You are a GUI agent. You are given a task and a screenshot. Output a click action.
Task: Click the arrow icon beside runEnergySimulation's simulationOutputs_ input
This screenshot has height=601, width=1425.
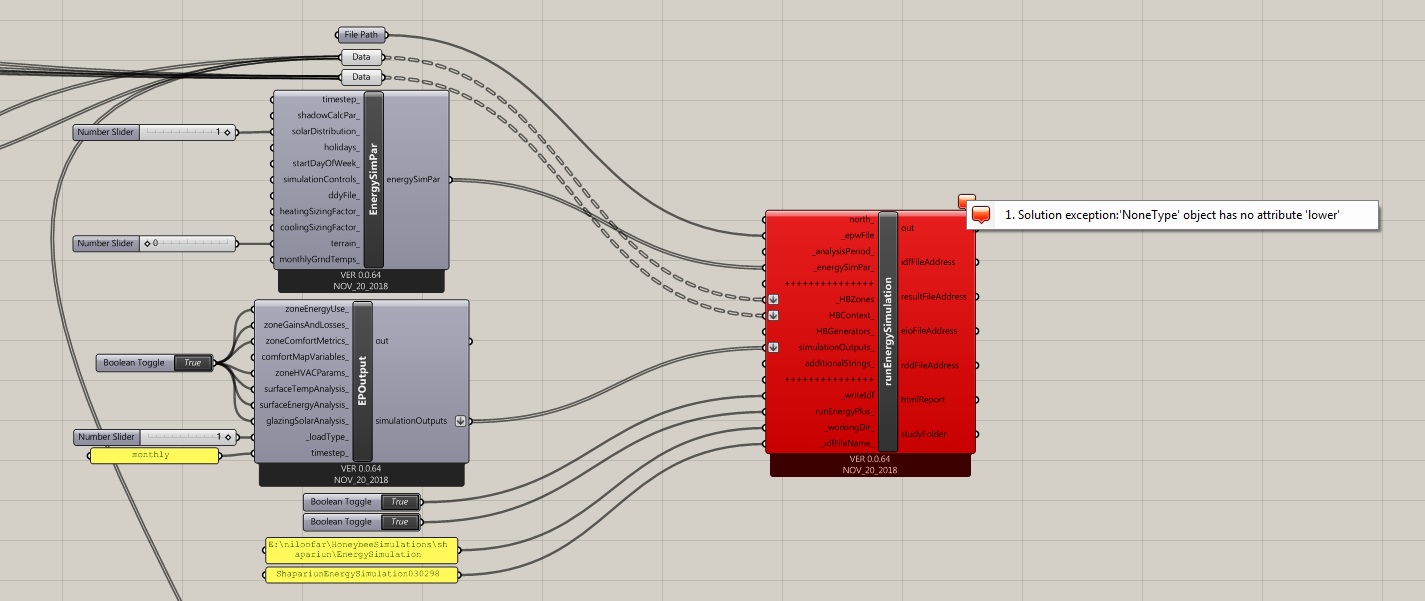[773, 348]
